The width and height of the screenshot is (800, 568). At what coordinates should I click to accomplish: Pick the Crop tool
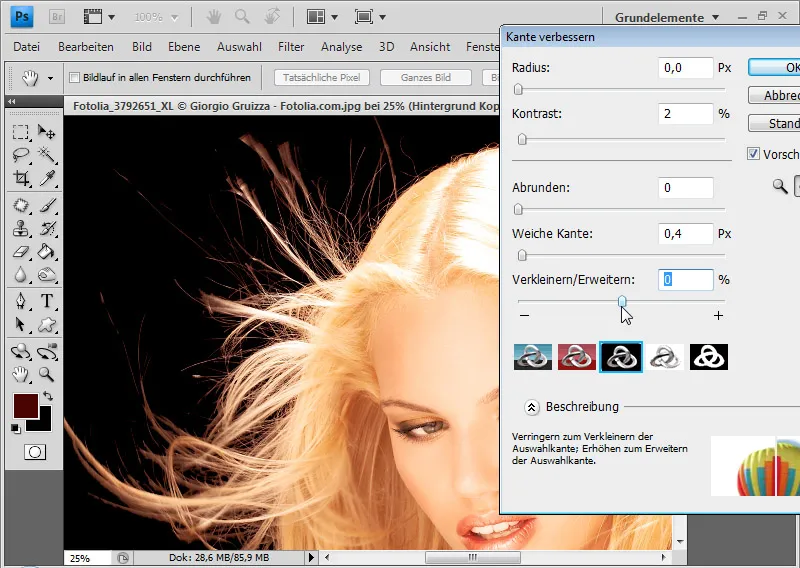[x=20, y=179]
